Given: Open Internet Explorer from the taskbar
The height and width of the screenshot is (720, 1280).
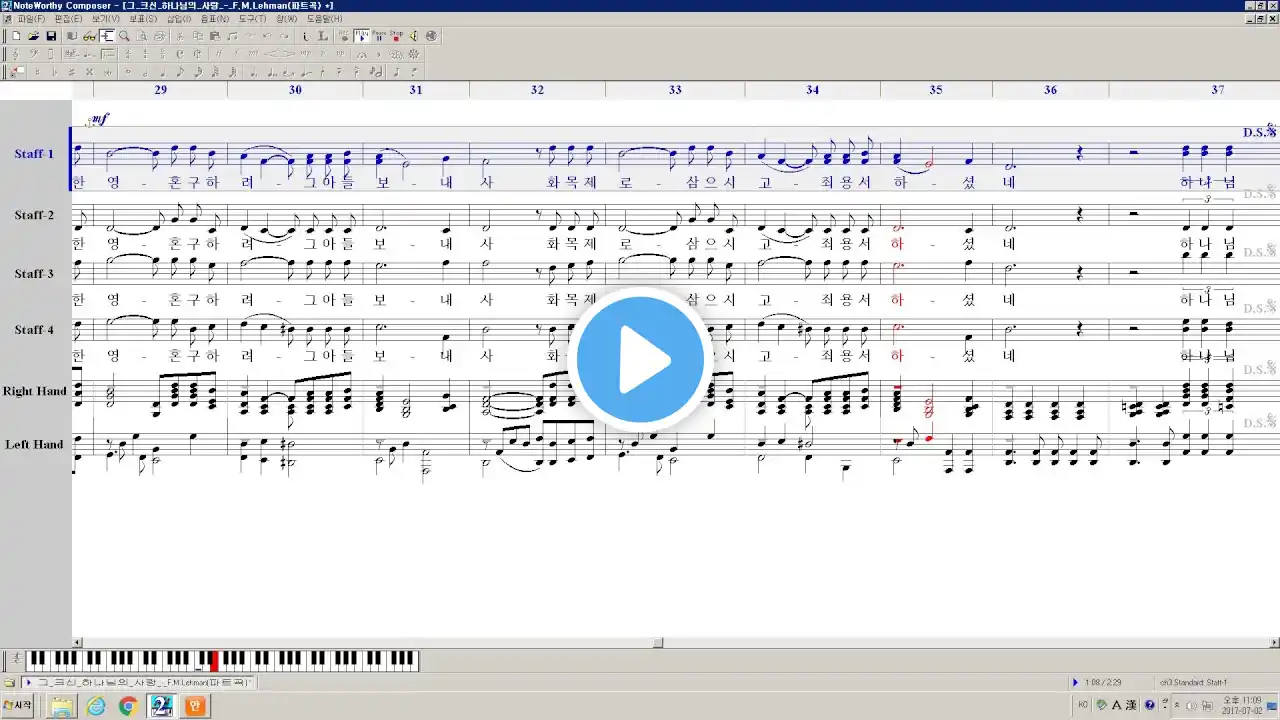Looking at the screenshot, I should click(x=95, y=706).
